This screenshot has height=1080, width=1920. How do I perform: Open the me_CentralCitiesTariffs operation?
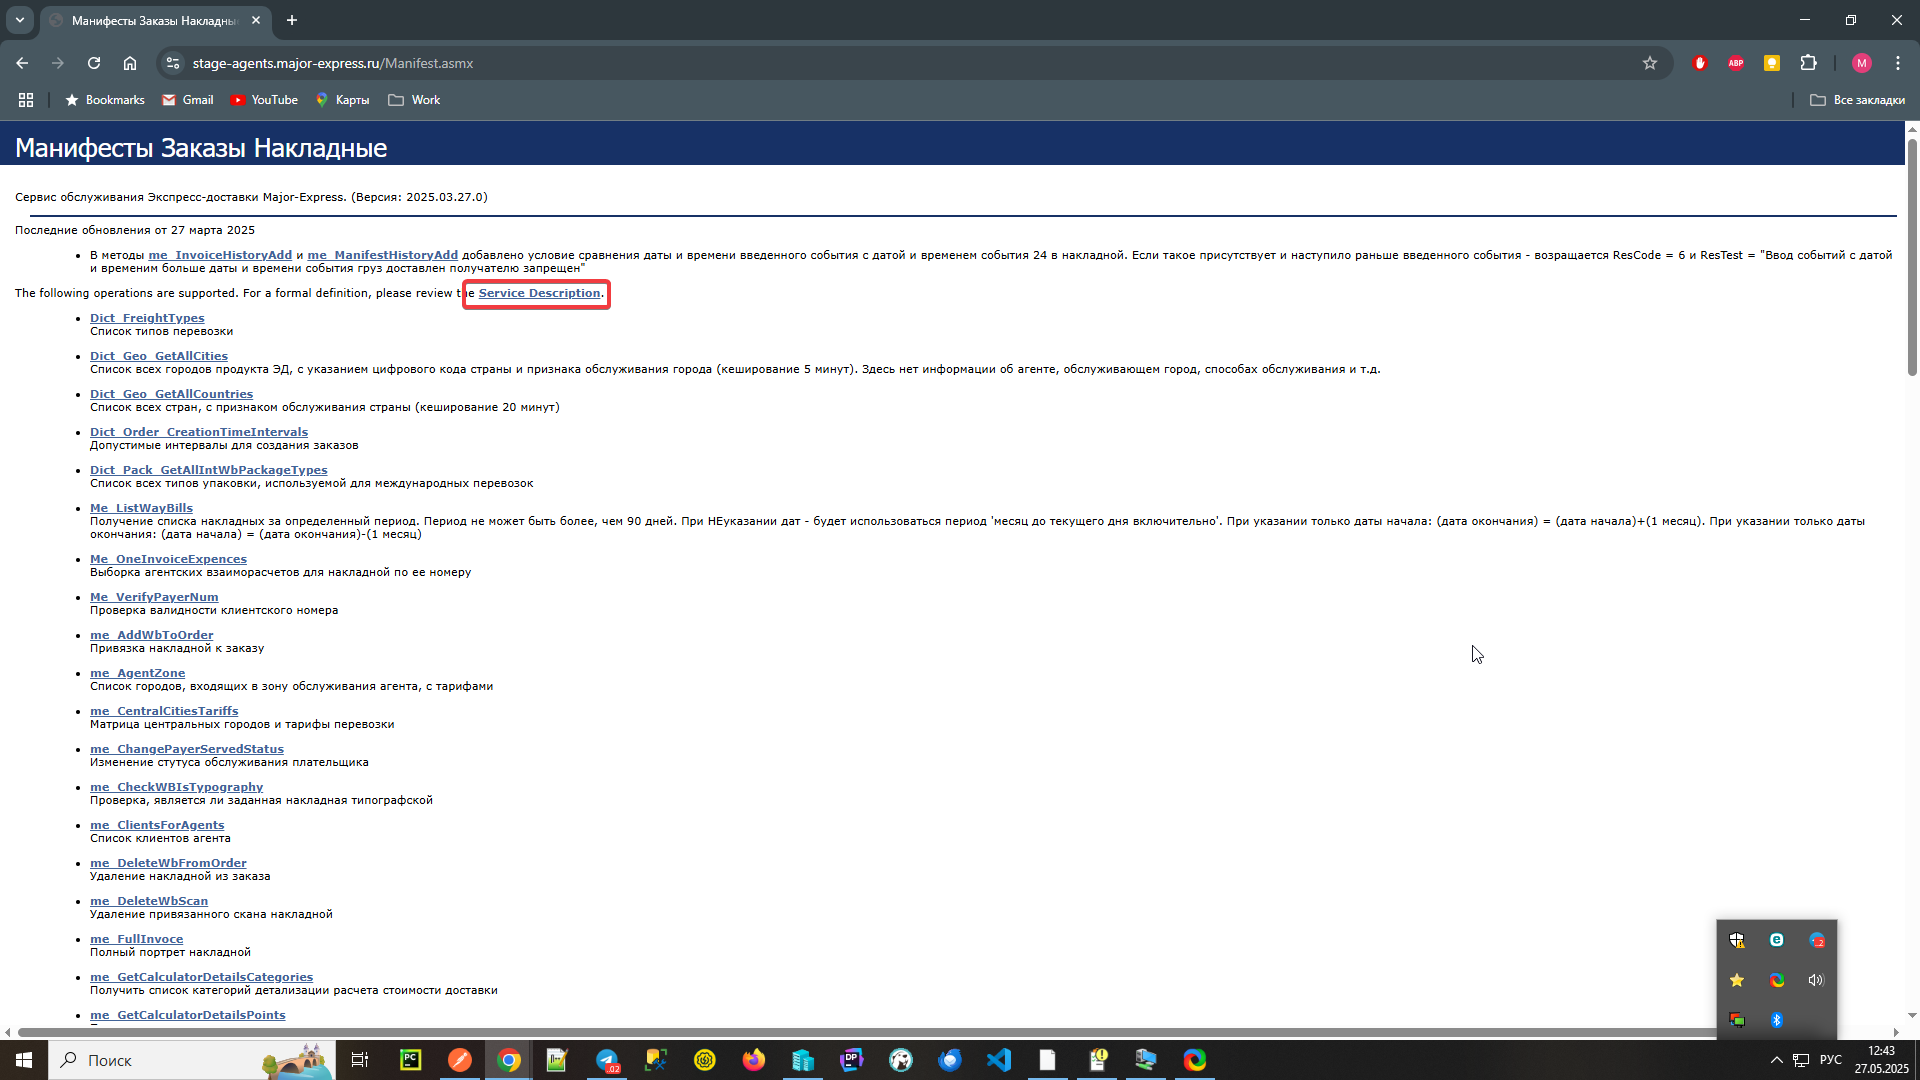[x=164, y=711]
